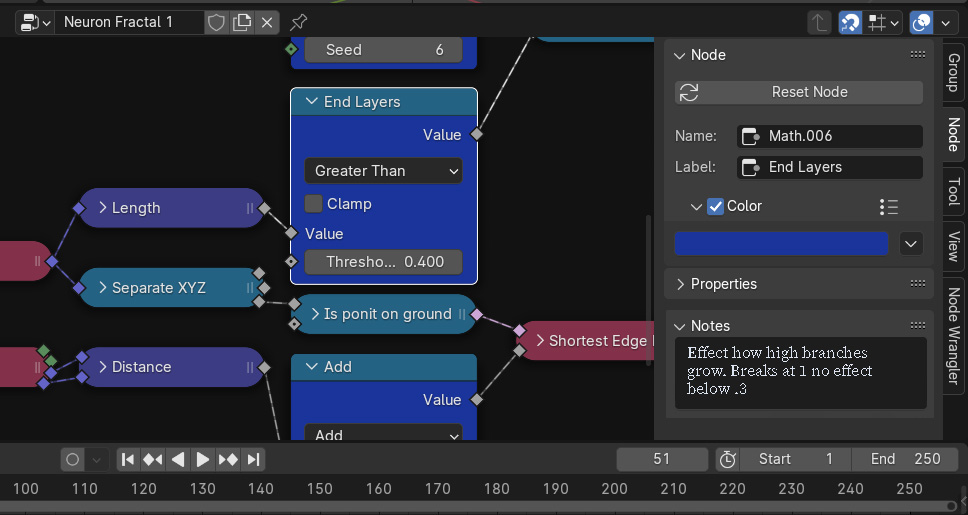968x515 pixels.
Task: Click End Layers Value output socket
Action: 477,134
